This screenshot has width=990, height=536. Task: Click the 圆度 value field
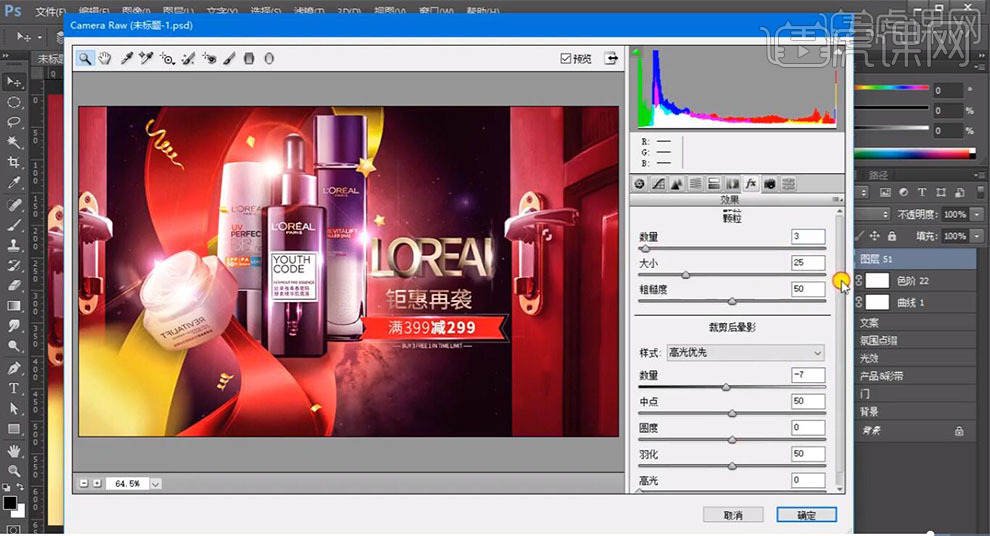(x=808, y=427)
